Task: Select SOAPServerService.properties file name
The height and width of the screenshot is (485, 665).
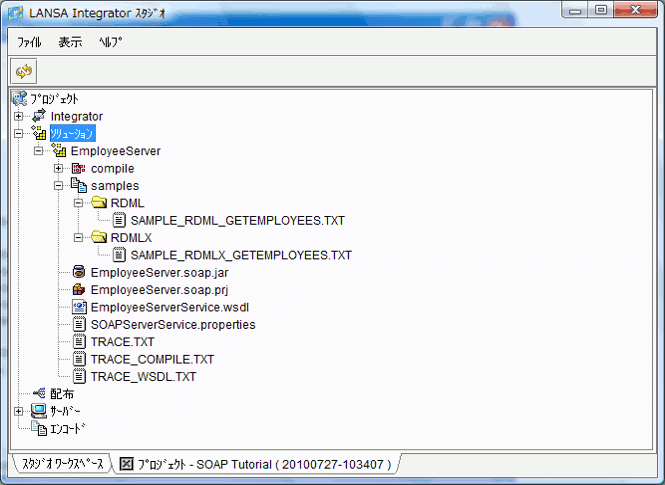Action: (x=173, y=325)
